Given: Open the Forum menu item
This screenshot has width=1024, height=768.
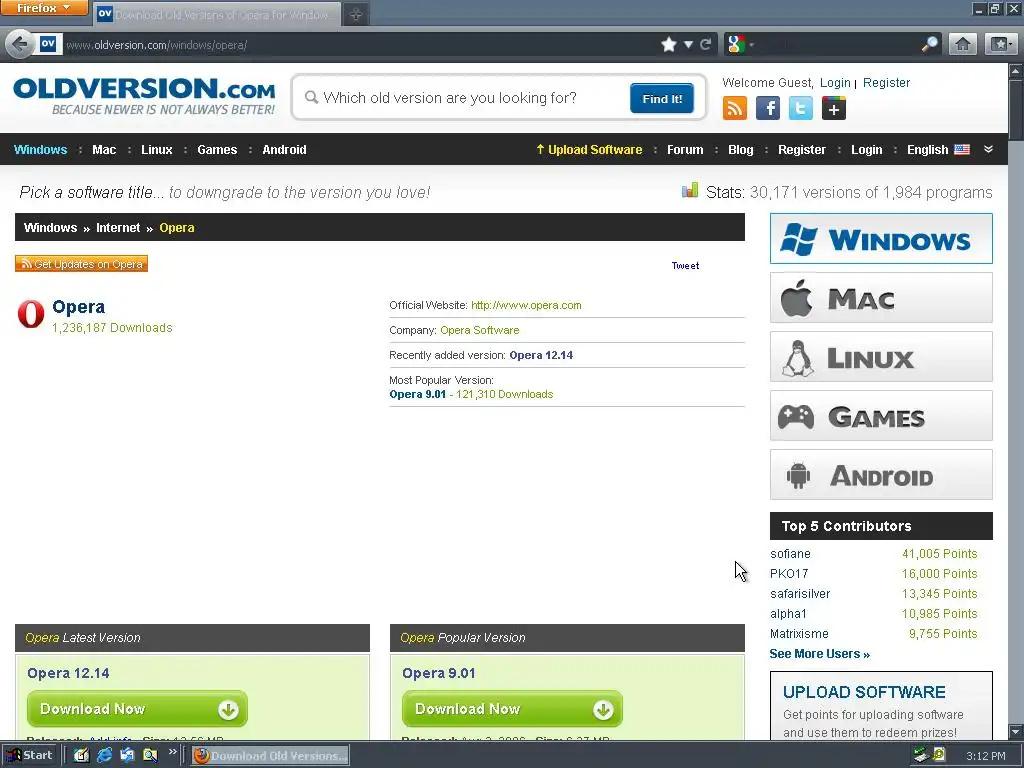Looking at the screenshot, I should (x=685, y=150).
